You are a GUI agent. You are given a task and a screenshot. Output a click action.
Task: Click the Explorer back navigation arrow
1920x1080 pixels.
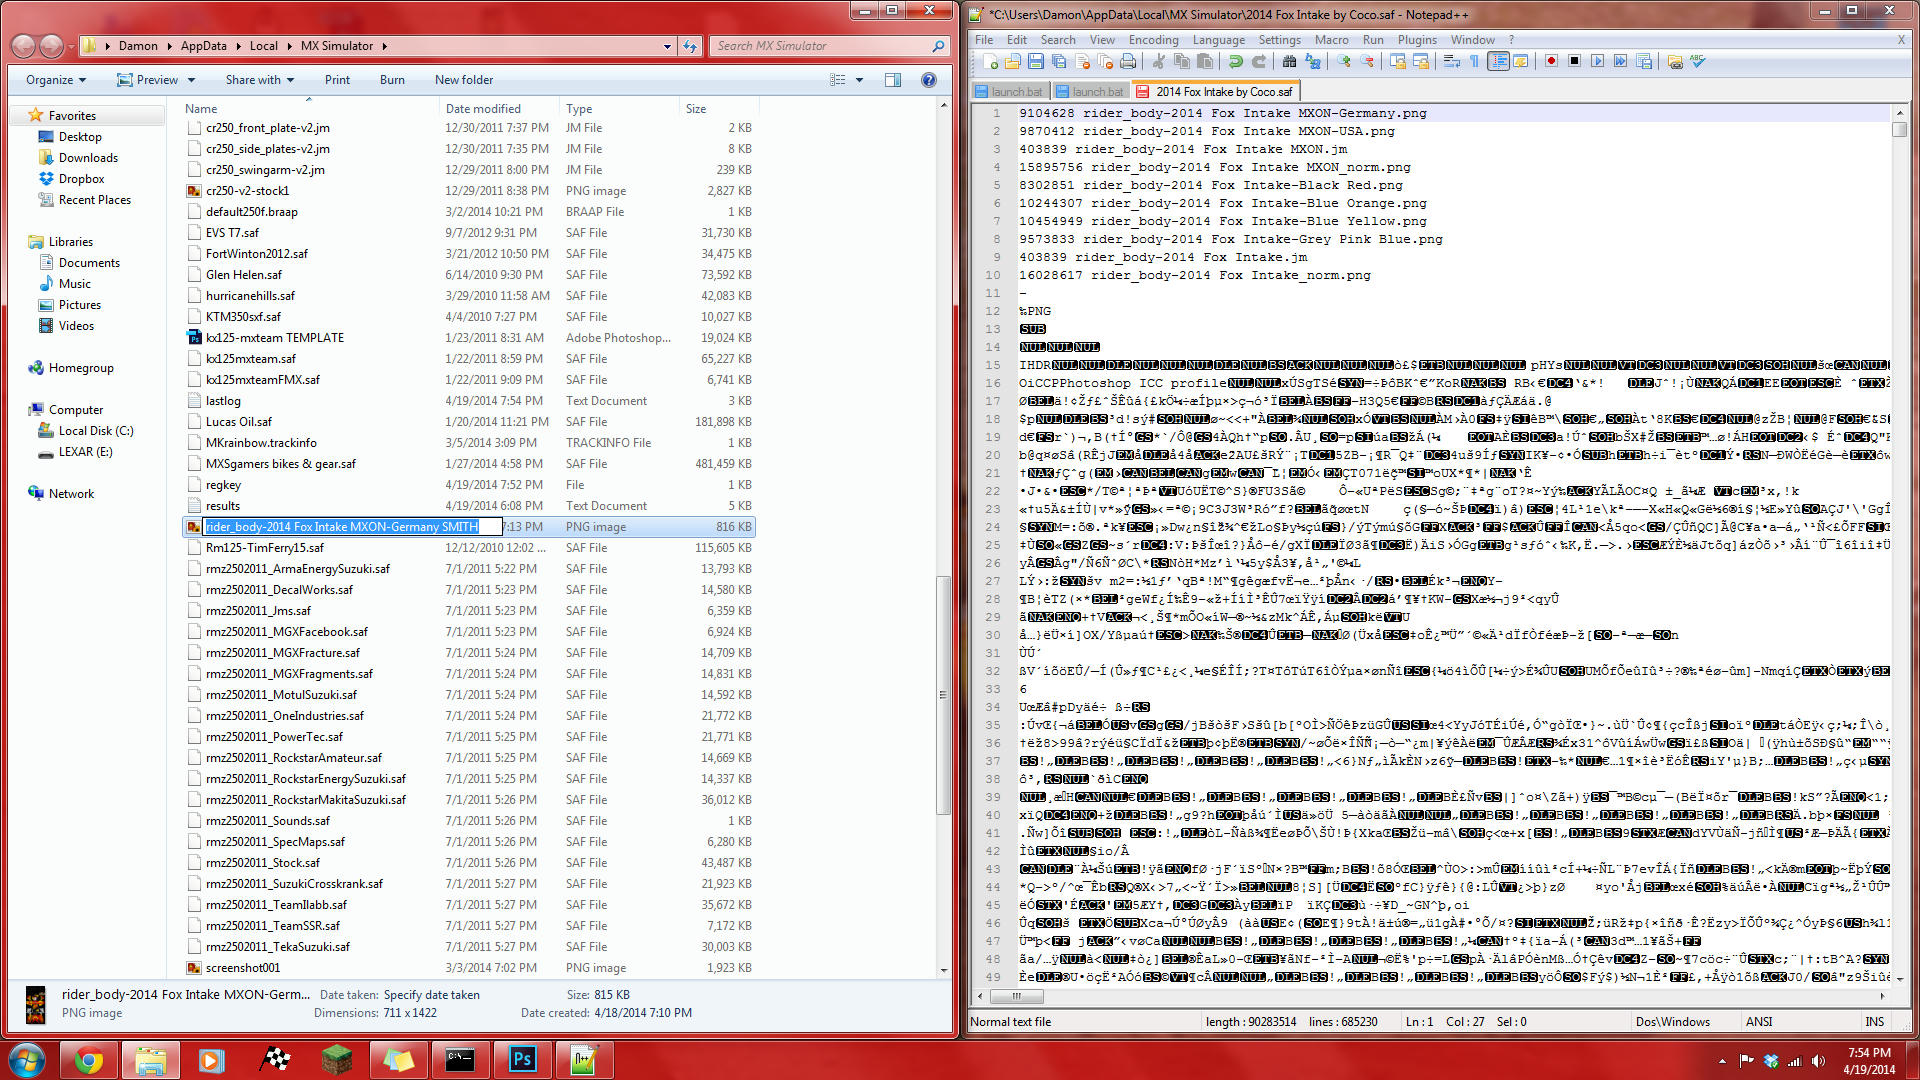click(23, 46)
